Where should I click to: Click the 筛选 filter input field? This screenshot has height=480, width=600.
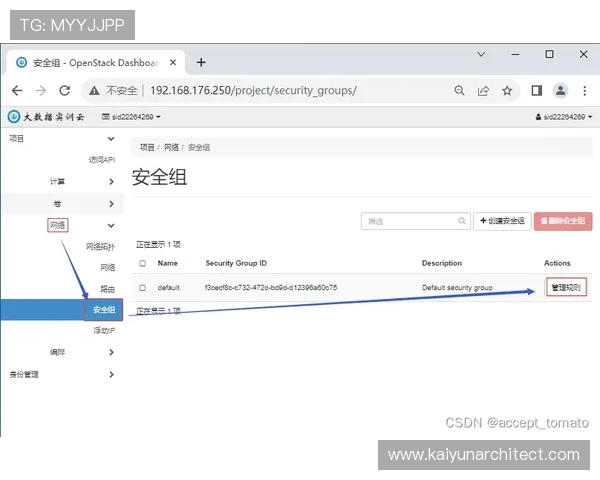pyautogui.click(x=416, y=221)
